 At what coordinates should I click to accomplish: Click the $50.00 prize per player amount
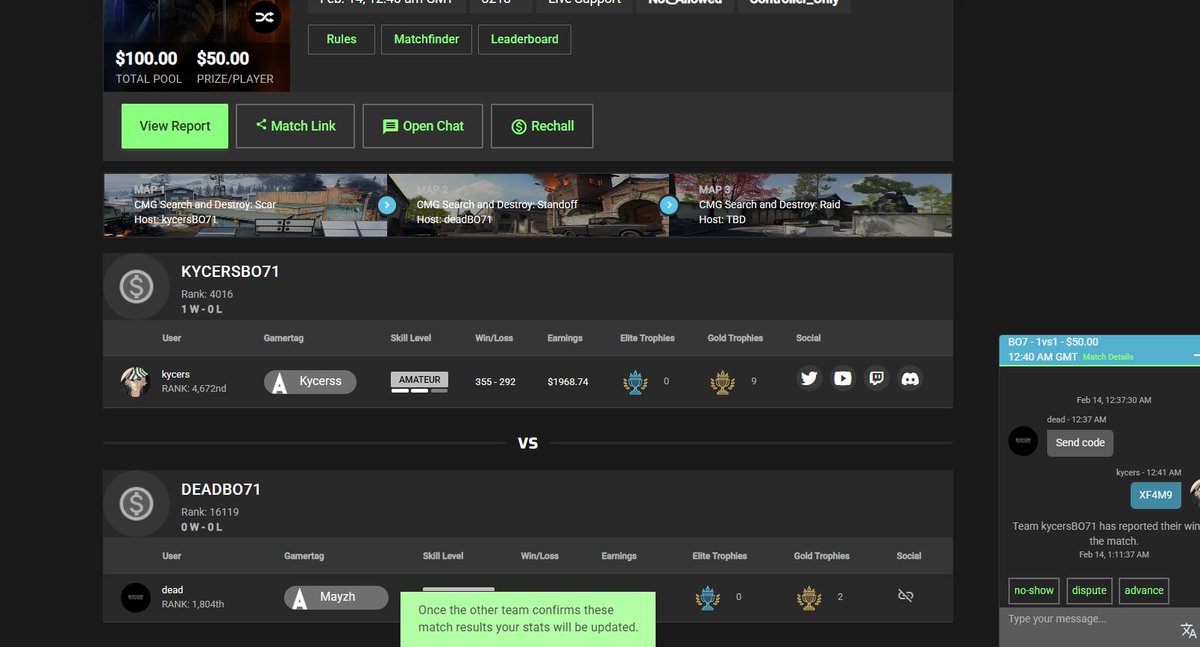(x=223, y=59)
